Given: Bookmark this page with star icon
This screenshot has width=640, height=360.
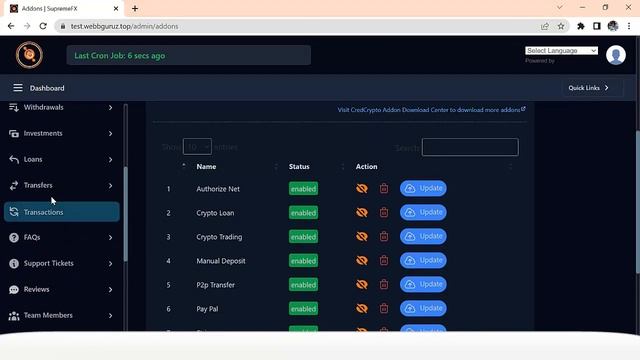Looking at the screenshot, I should pos(561,26).
